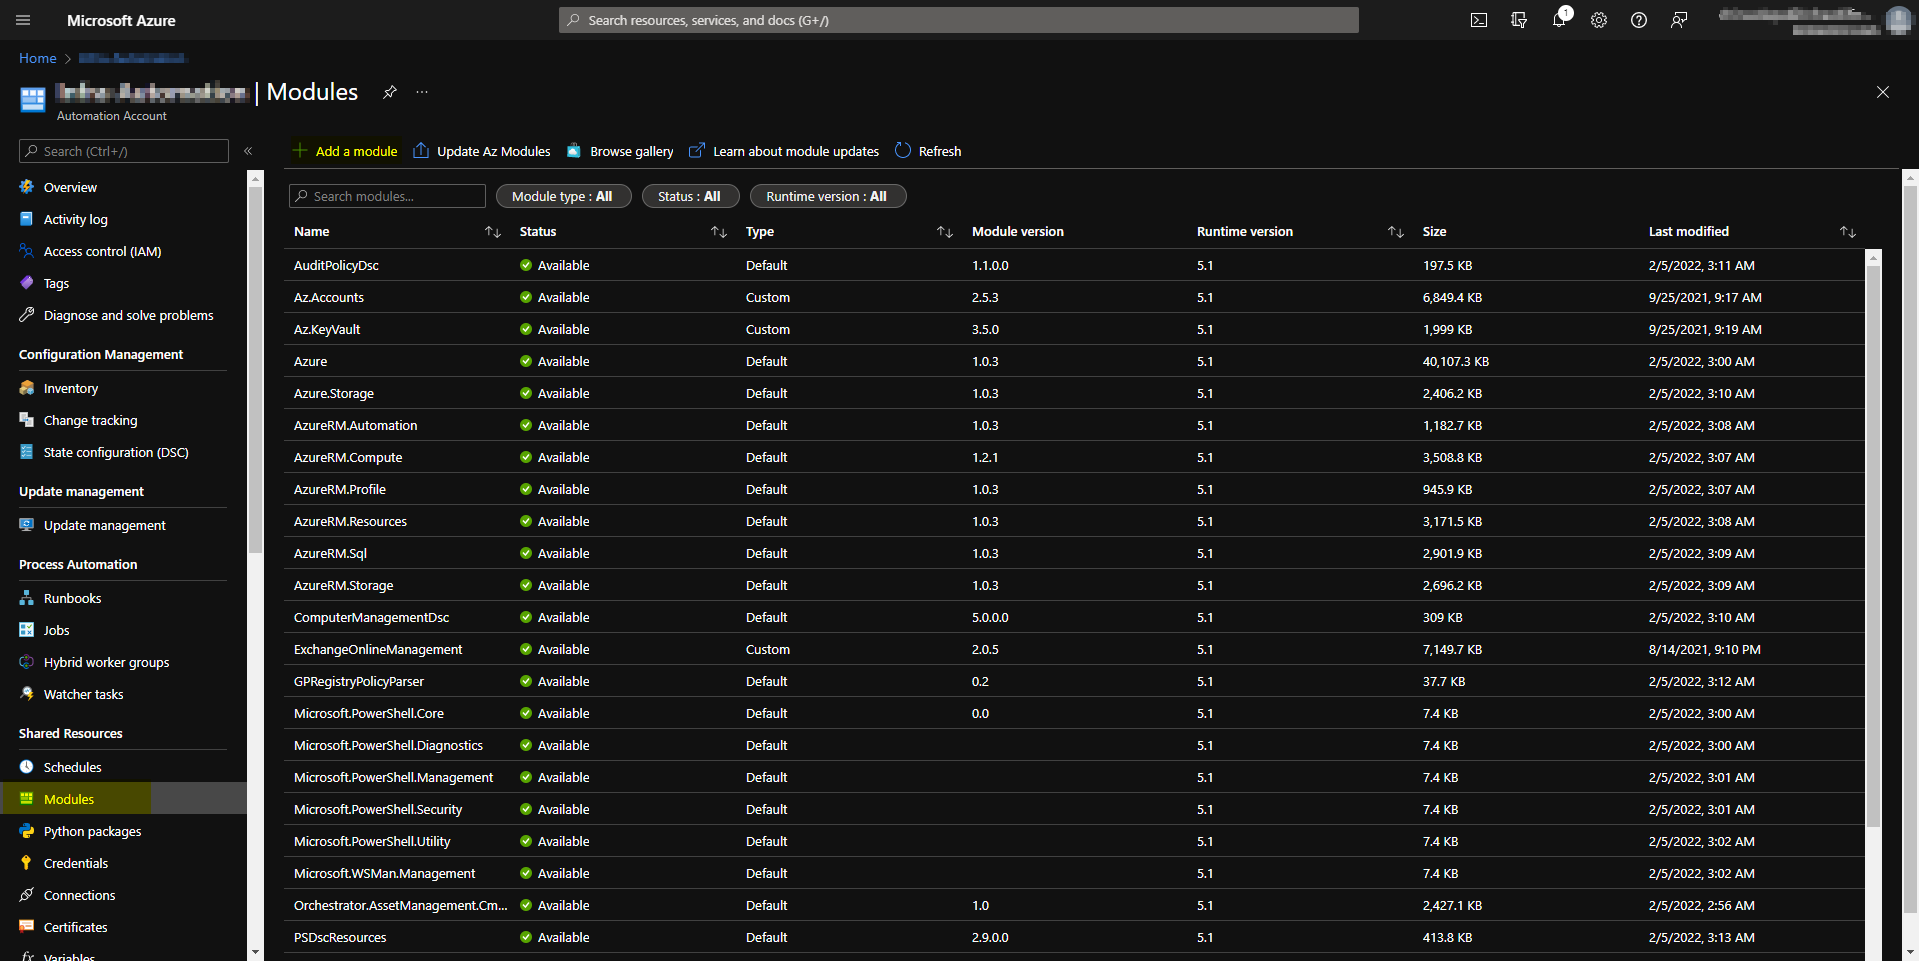Open Learn about module updates link
This screenshot has height=961, width=1919.
[x=784, y=151]
